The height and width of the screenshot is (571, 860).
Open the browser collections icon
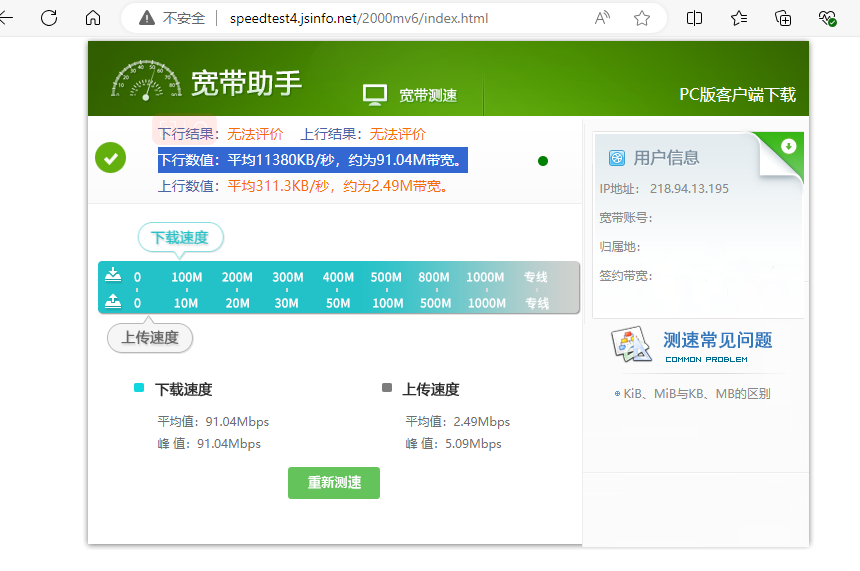pyautogui.click(x=784, y=18)
